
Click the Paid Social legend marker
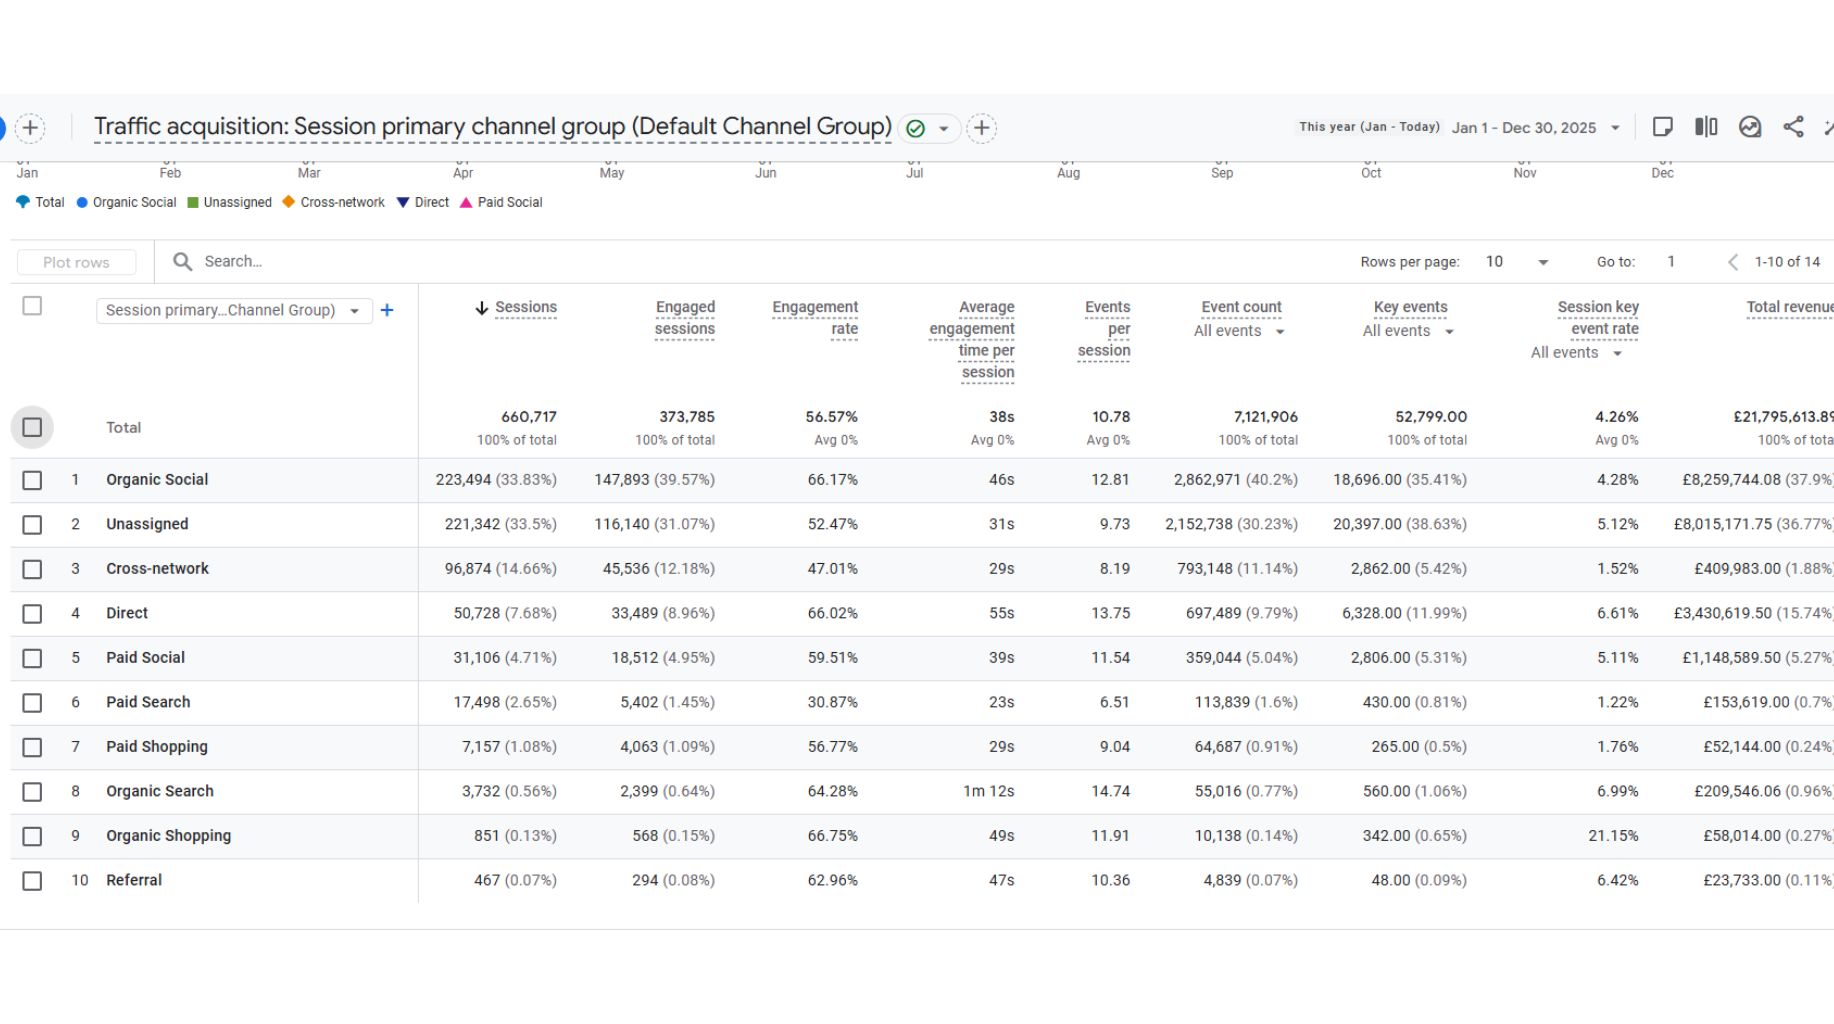click(466, 202)
